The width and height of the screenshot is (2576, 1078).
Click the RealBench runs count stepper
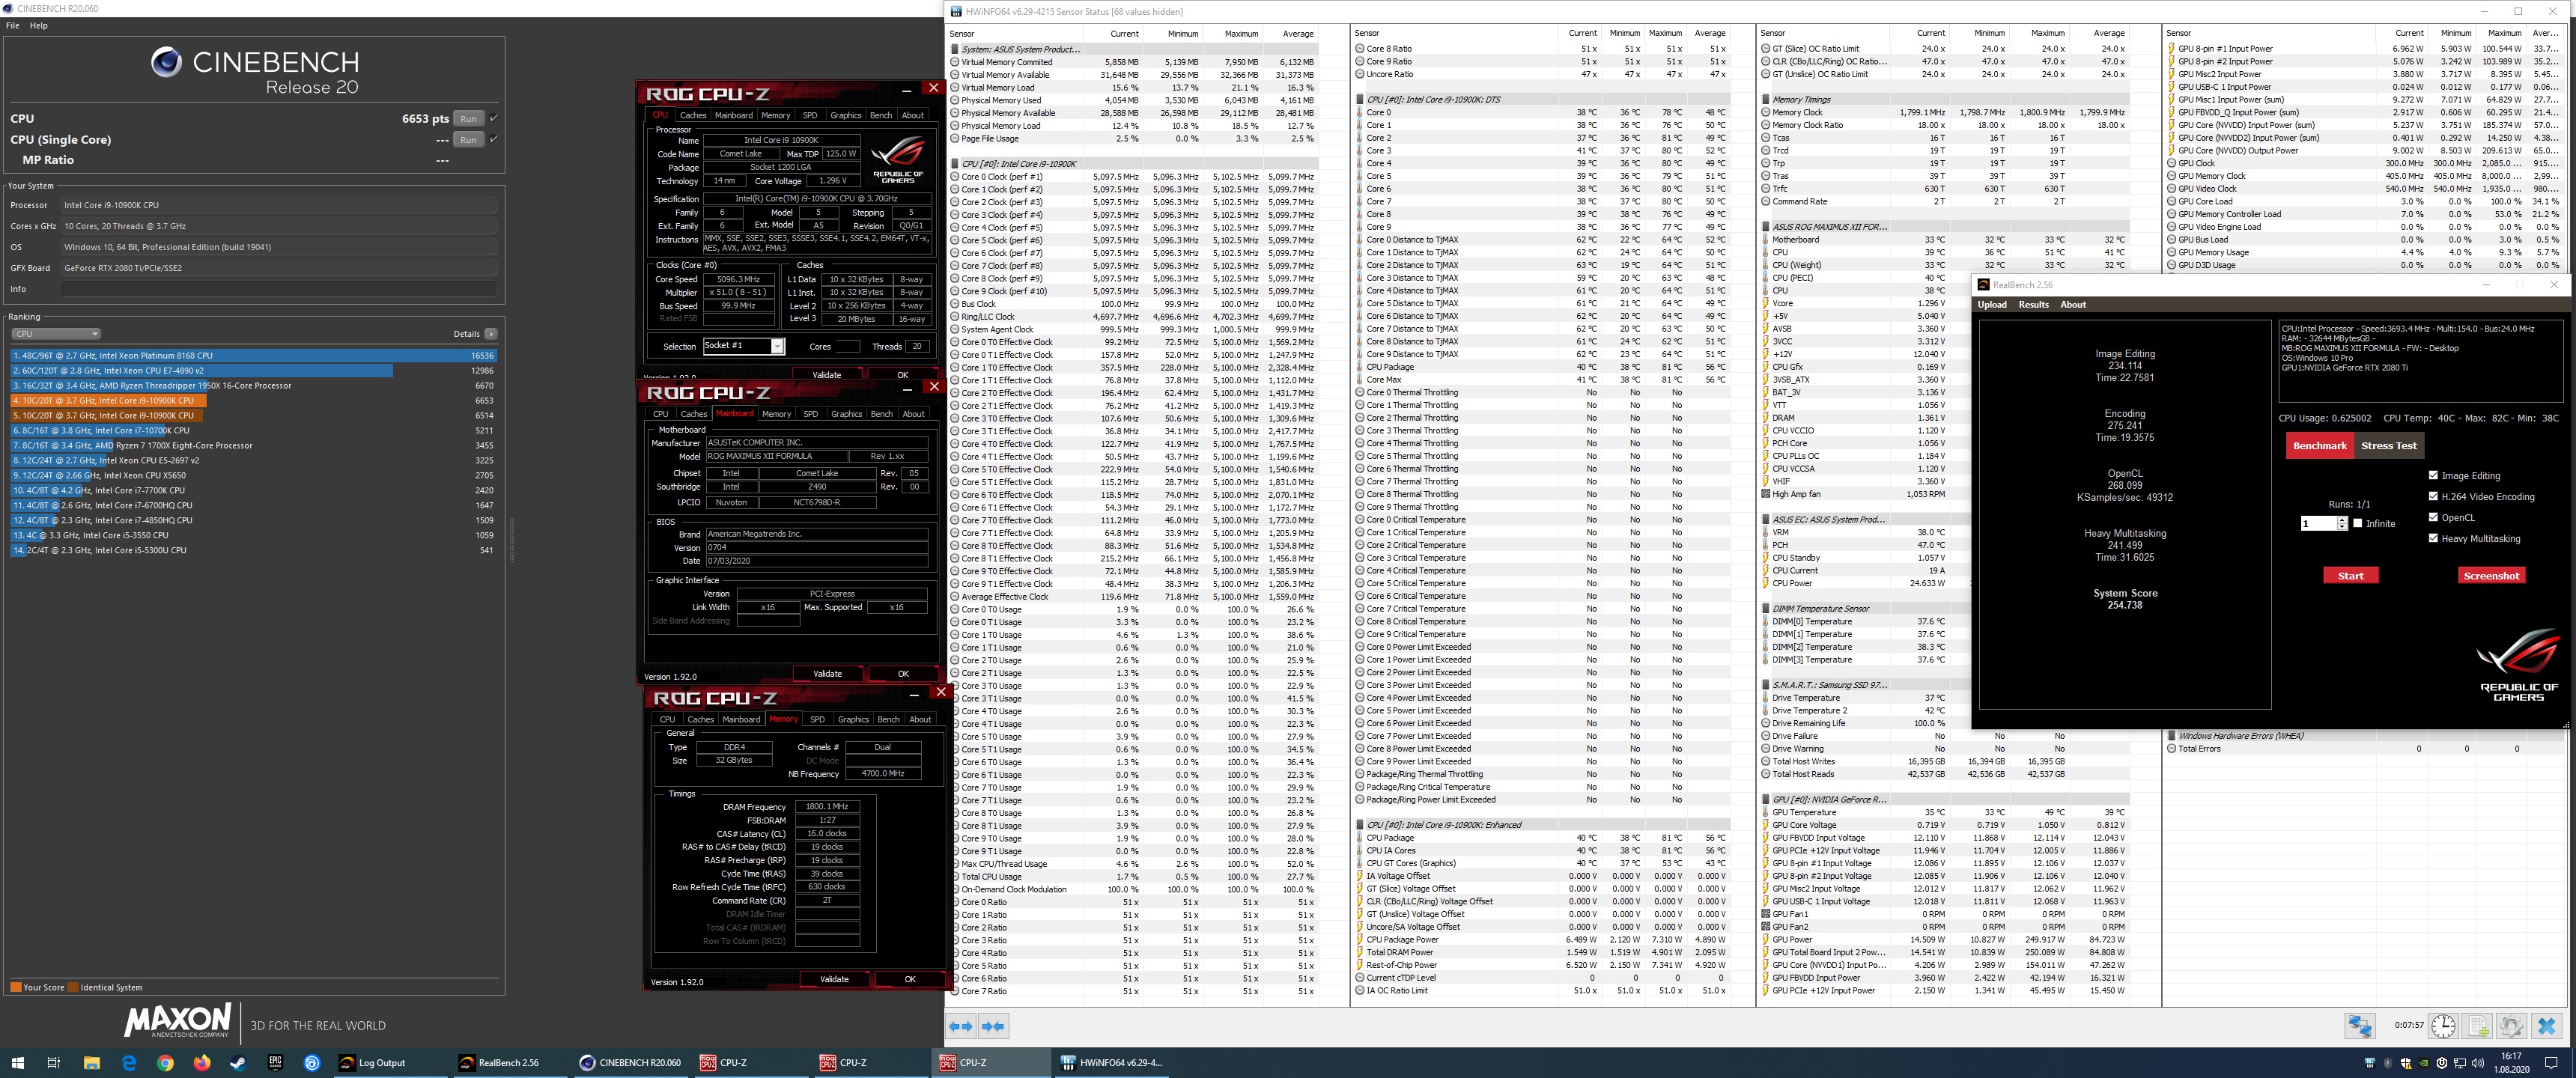click(x=2342, y=523)
